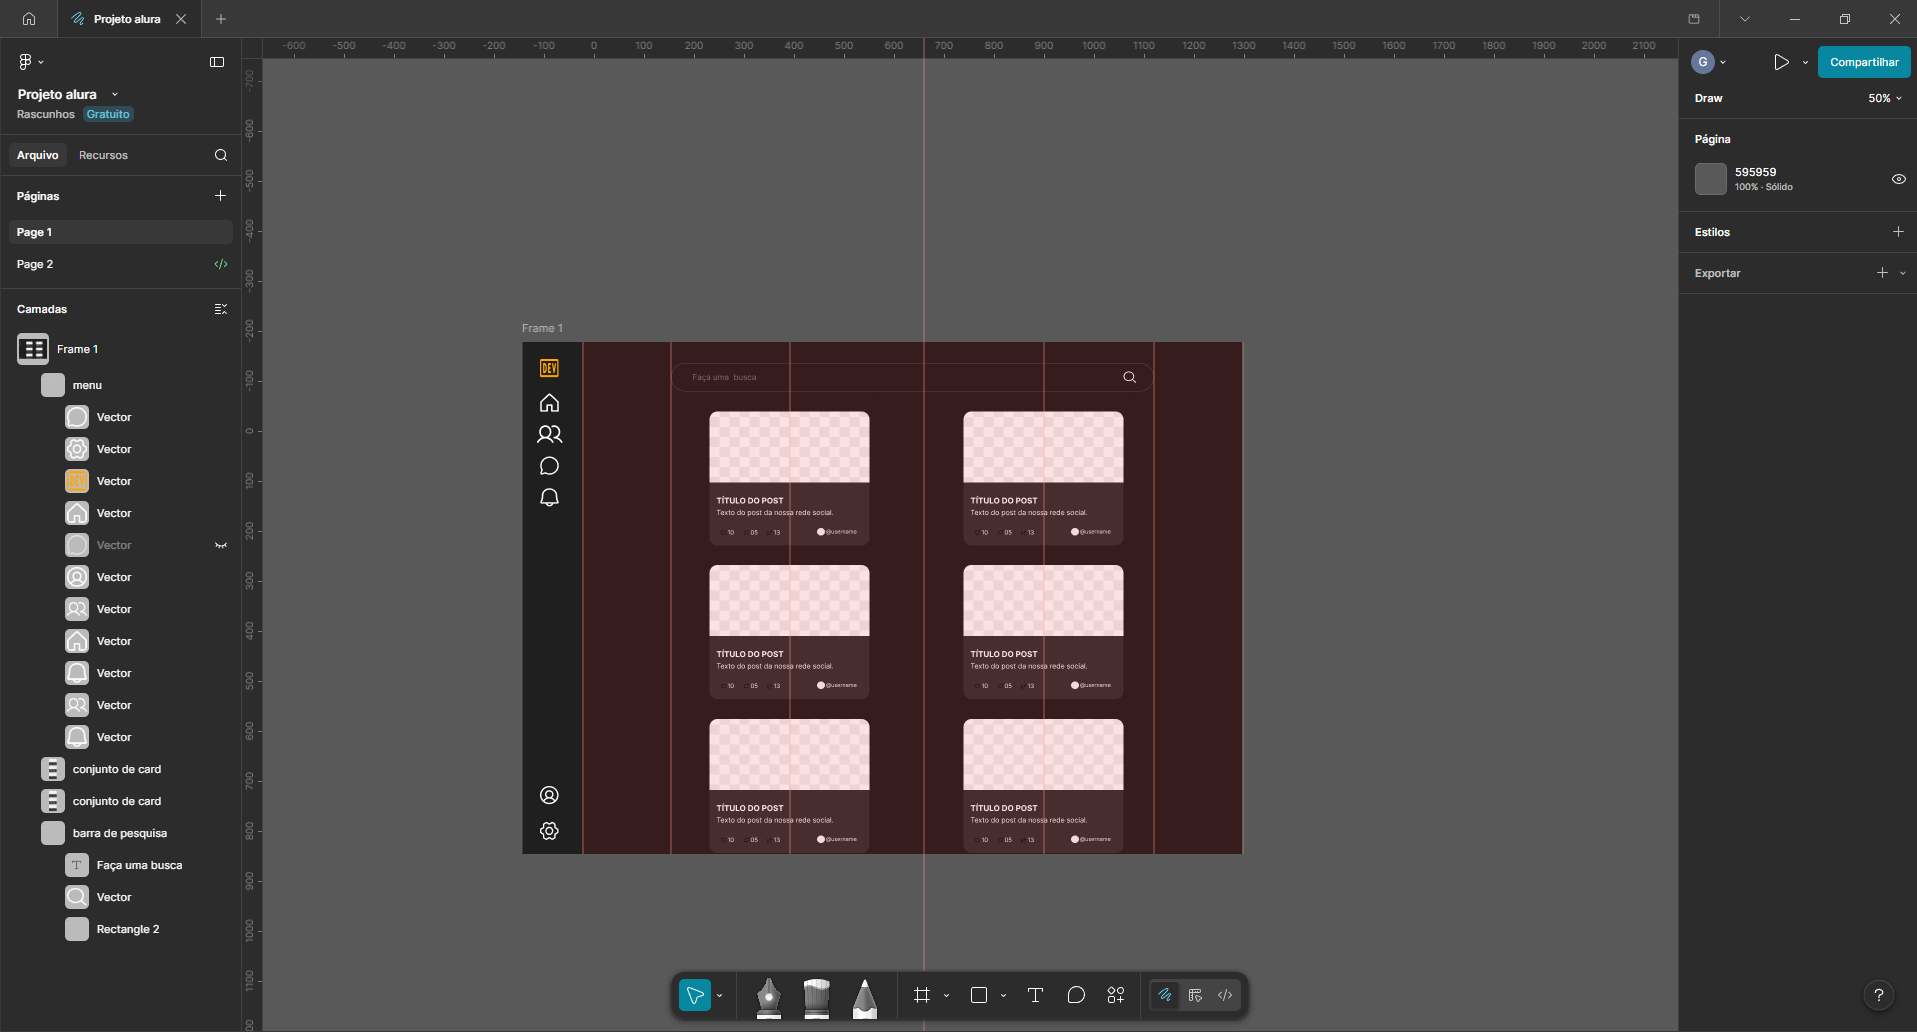Select the Marker brush tool
Image resolution: width=1917 pixels, height=1032 pixels.
coord(817,997)
